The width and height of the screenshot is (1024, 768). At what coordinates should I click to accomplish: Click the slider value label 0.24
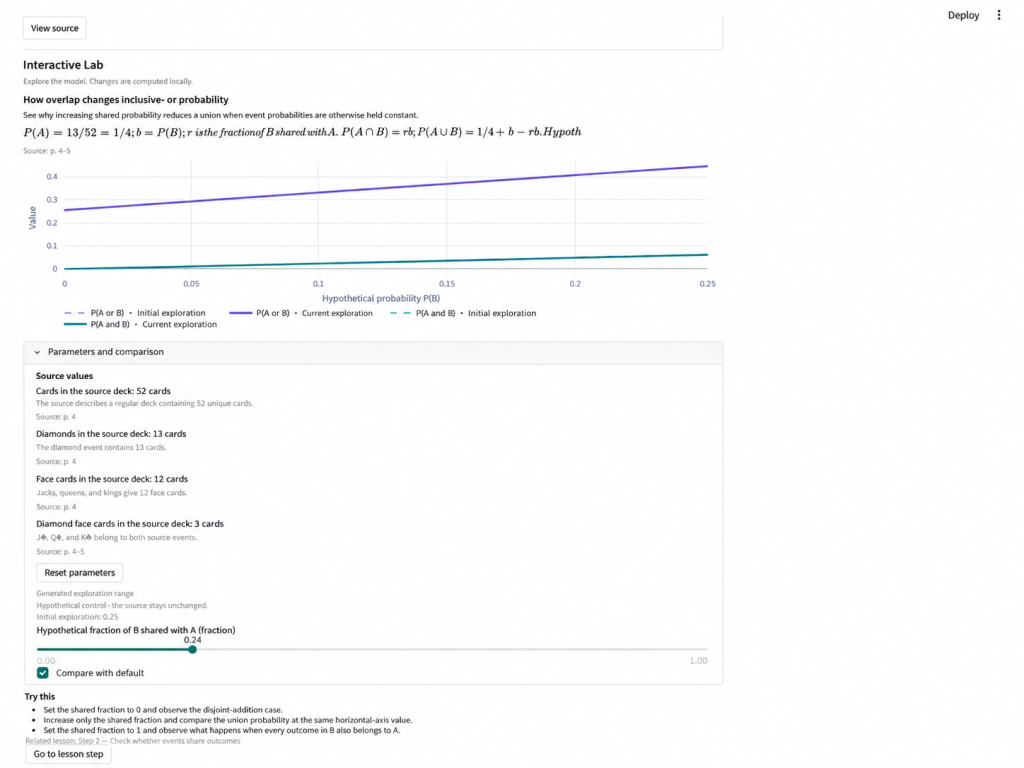point(193,640)
